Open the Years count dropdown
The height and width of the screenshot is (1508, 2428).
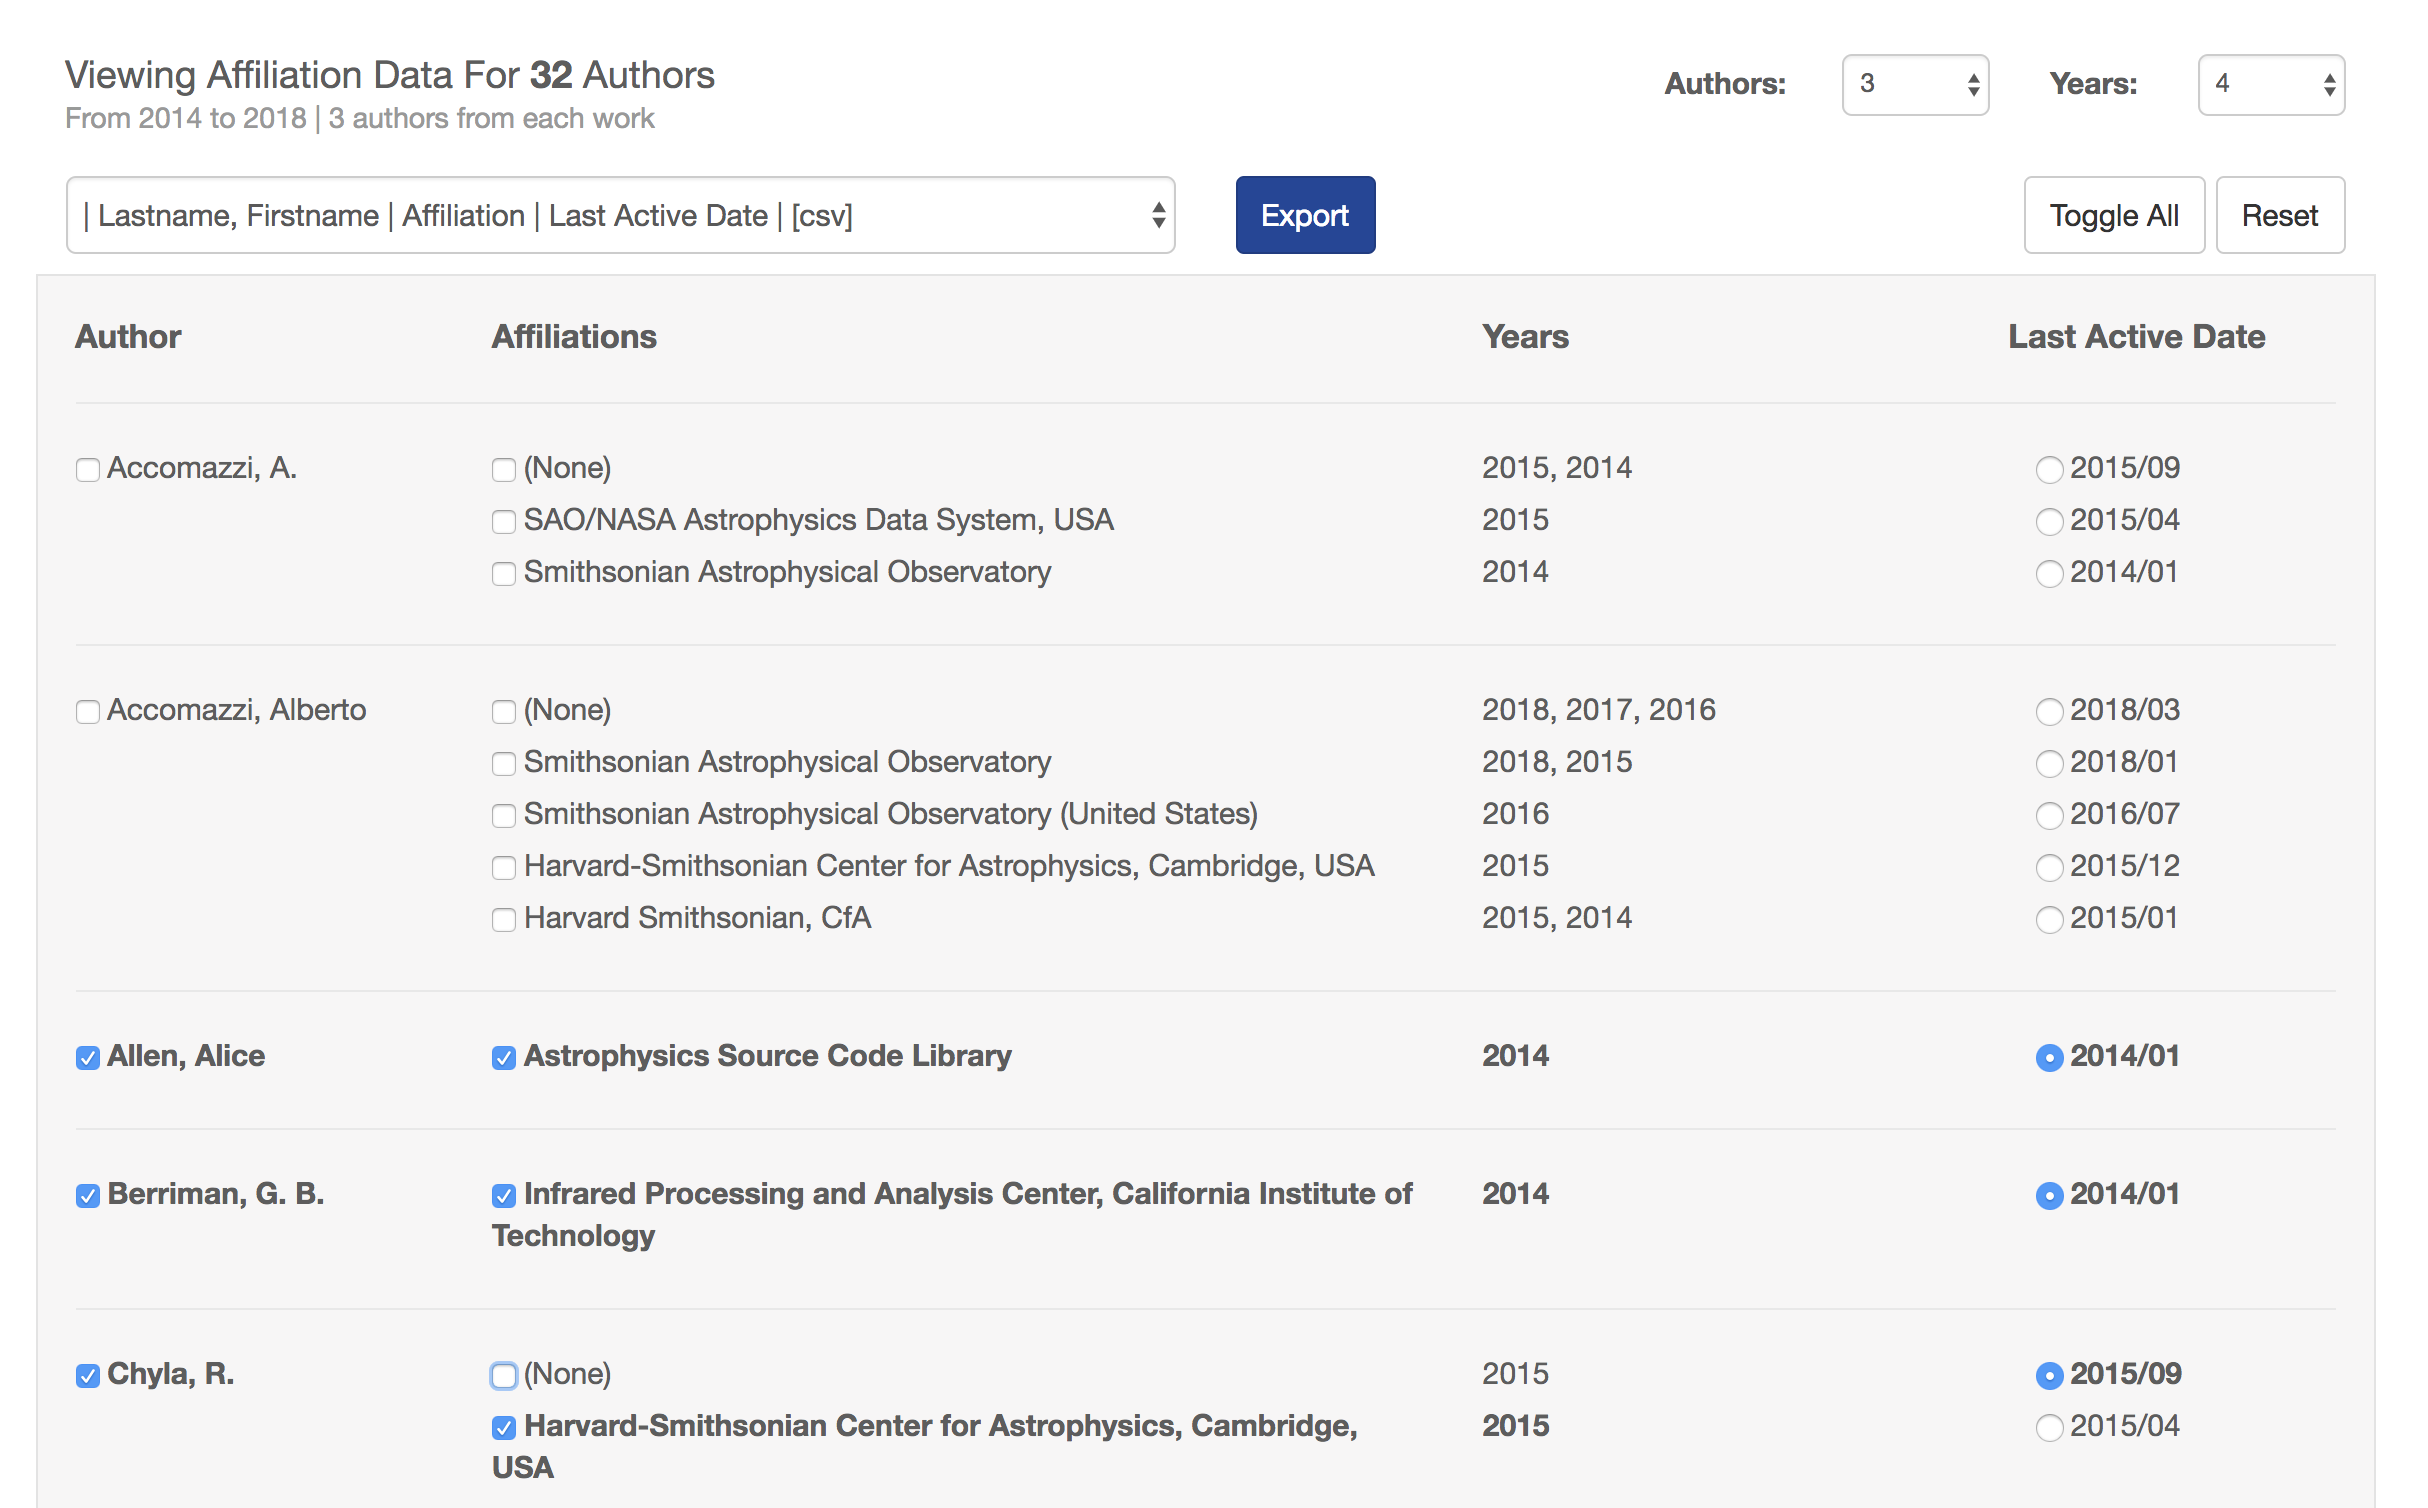pos(2270,85)
